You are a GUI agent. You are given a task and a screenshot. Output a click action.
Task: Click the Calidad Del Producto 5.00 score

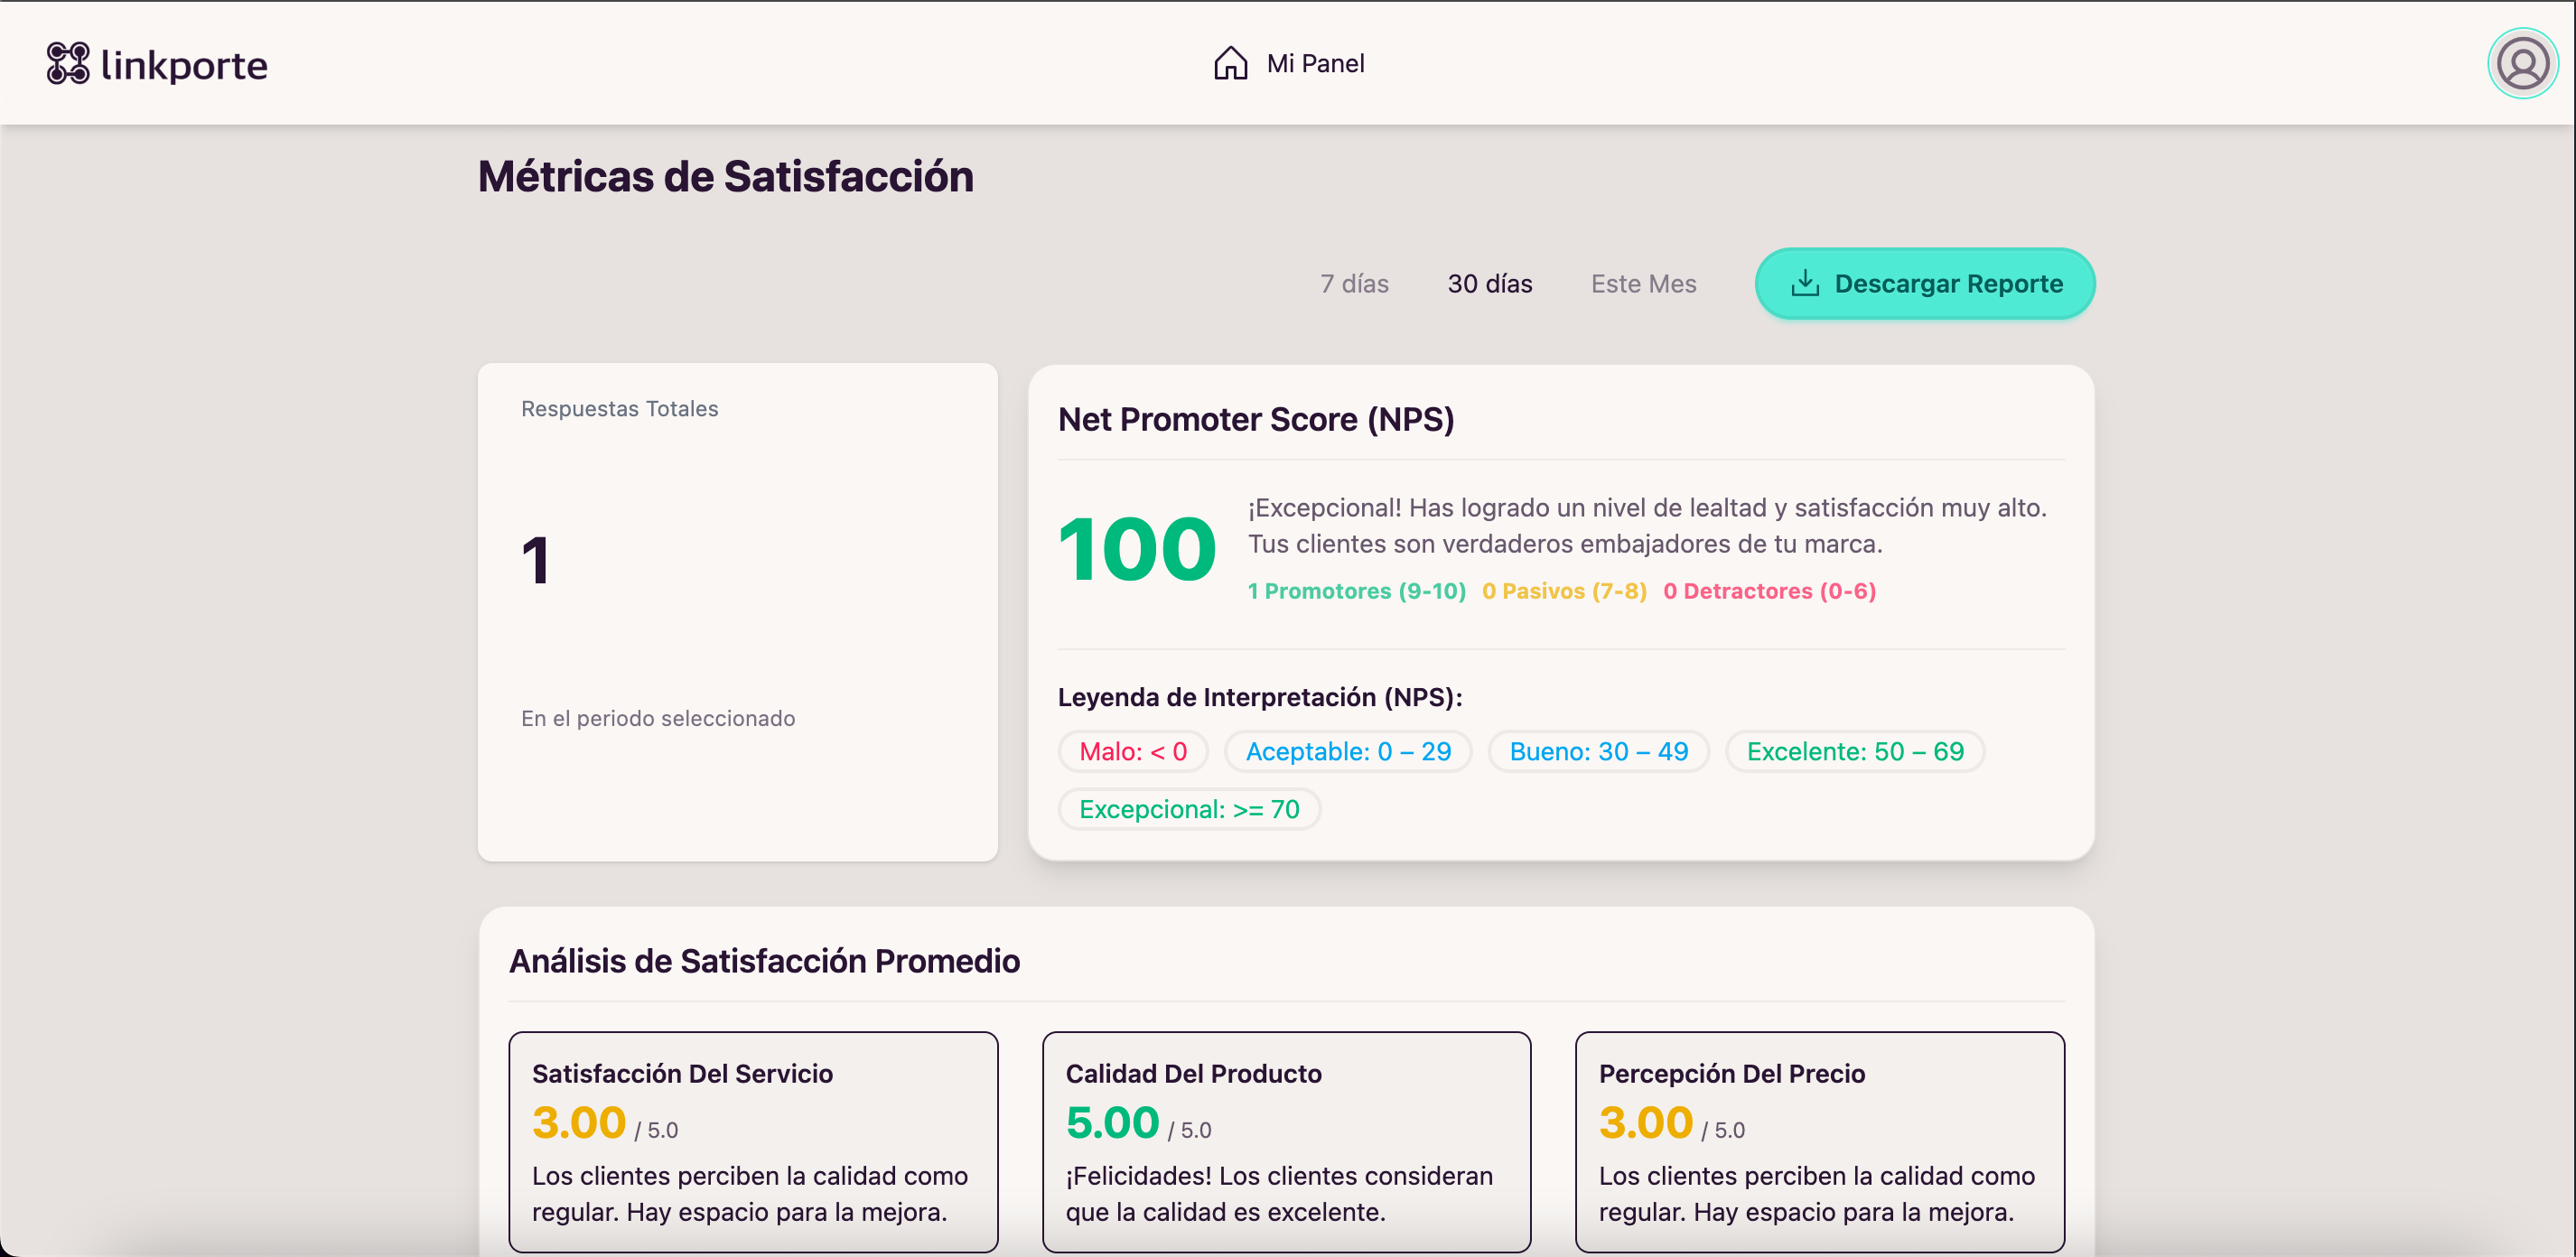click(x=1111, y=1122)
